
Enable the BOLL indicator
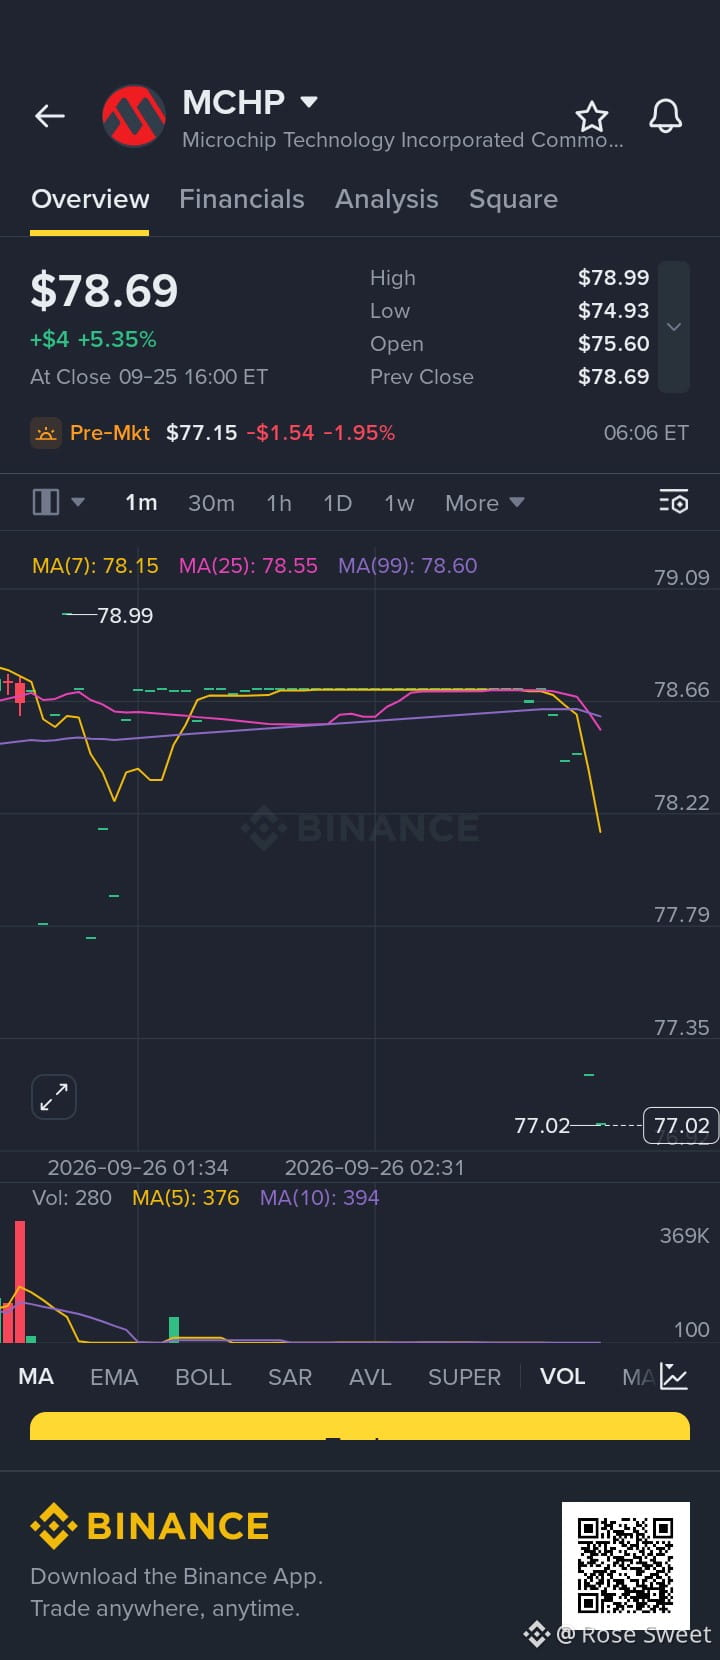click(x=203, y=1377)
